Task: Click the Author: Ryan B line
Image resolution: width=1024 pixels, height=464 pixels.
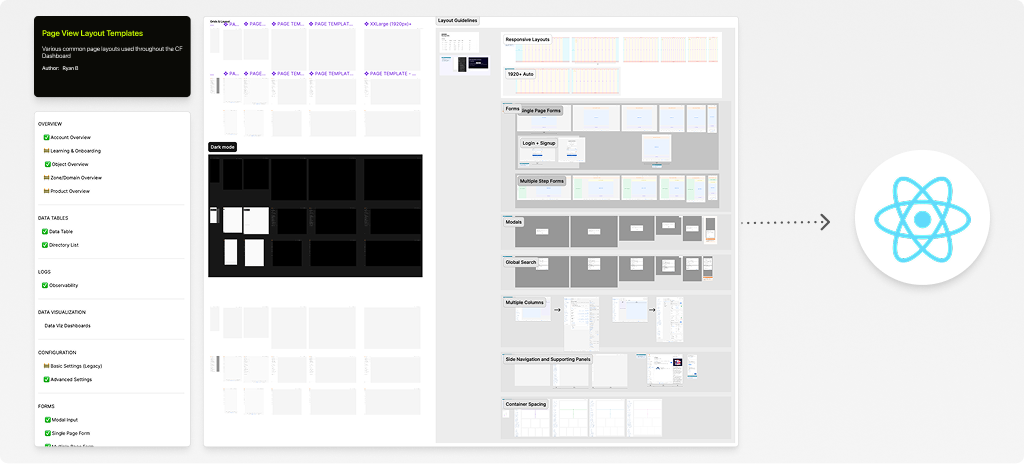Action: pyautogui.click(x=60, y=68)
